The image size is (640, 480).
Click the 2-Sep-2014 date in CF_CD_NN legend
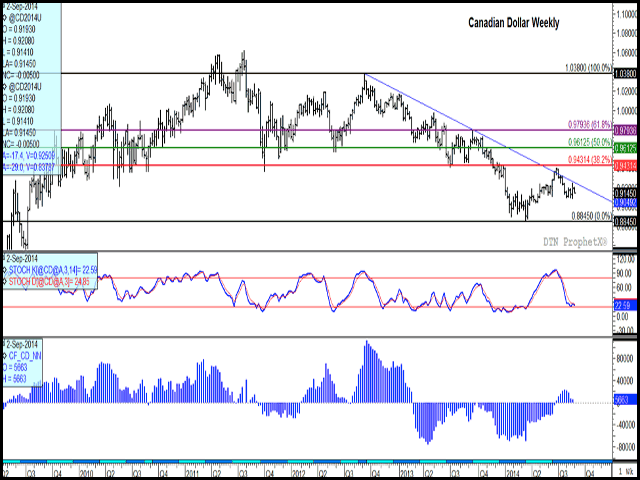tap(20, 344)
